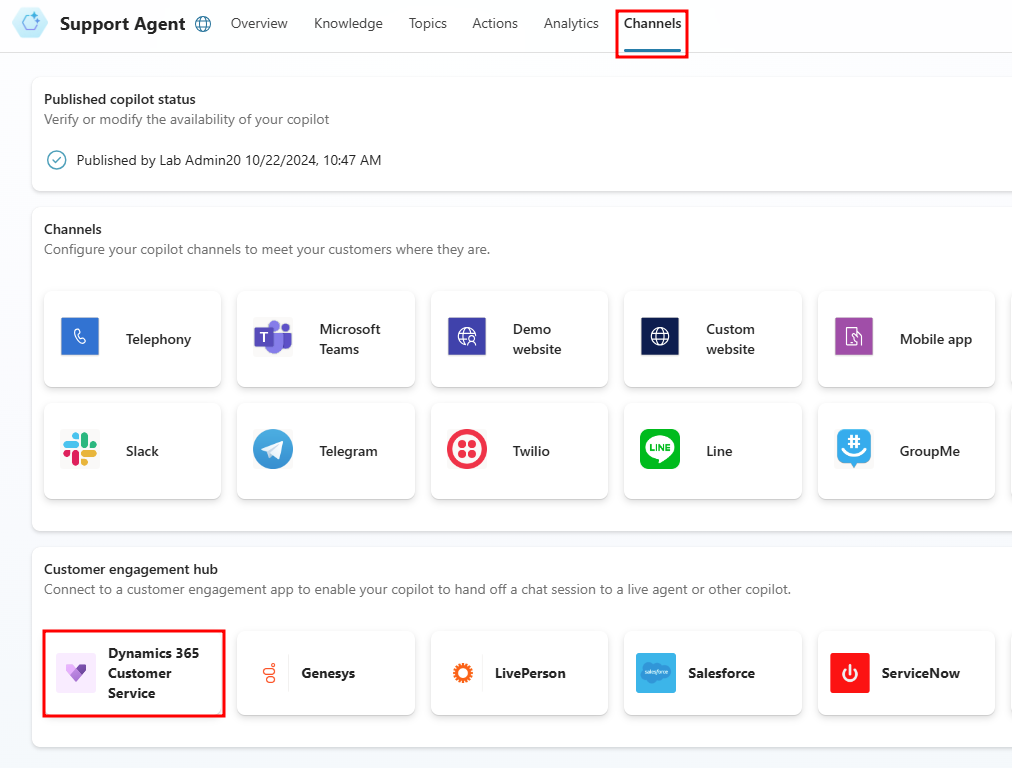Select the Telegram channel label
The image size is (1012, 768).
click(349, 451)
